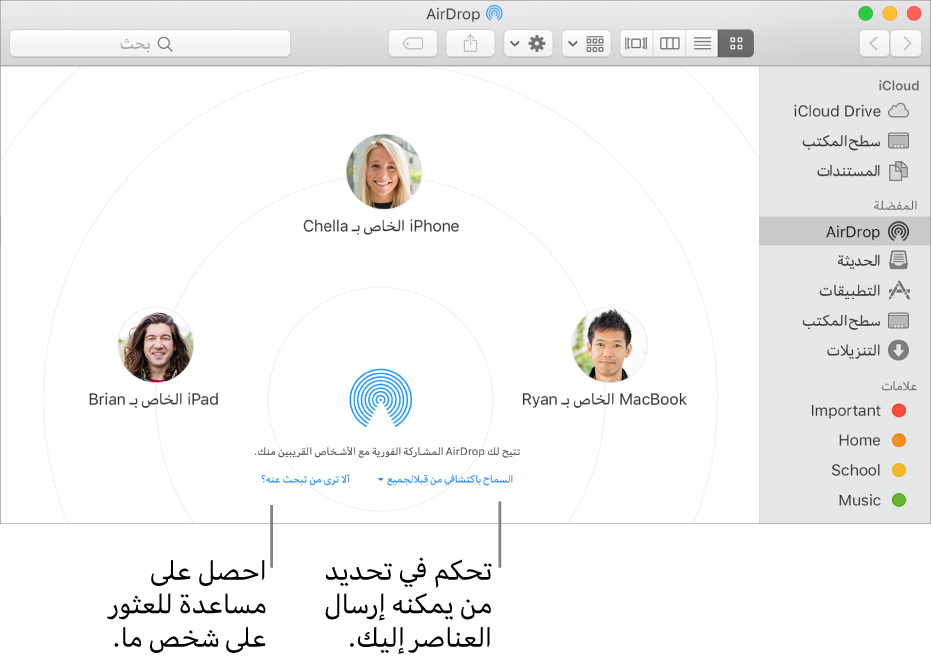This screenshot has width=931, height=657.
Task: Click the التنزيلات download arrow icon
Action: coord(898,350)
